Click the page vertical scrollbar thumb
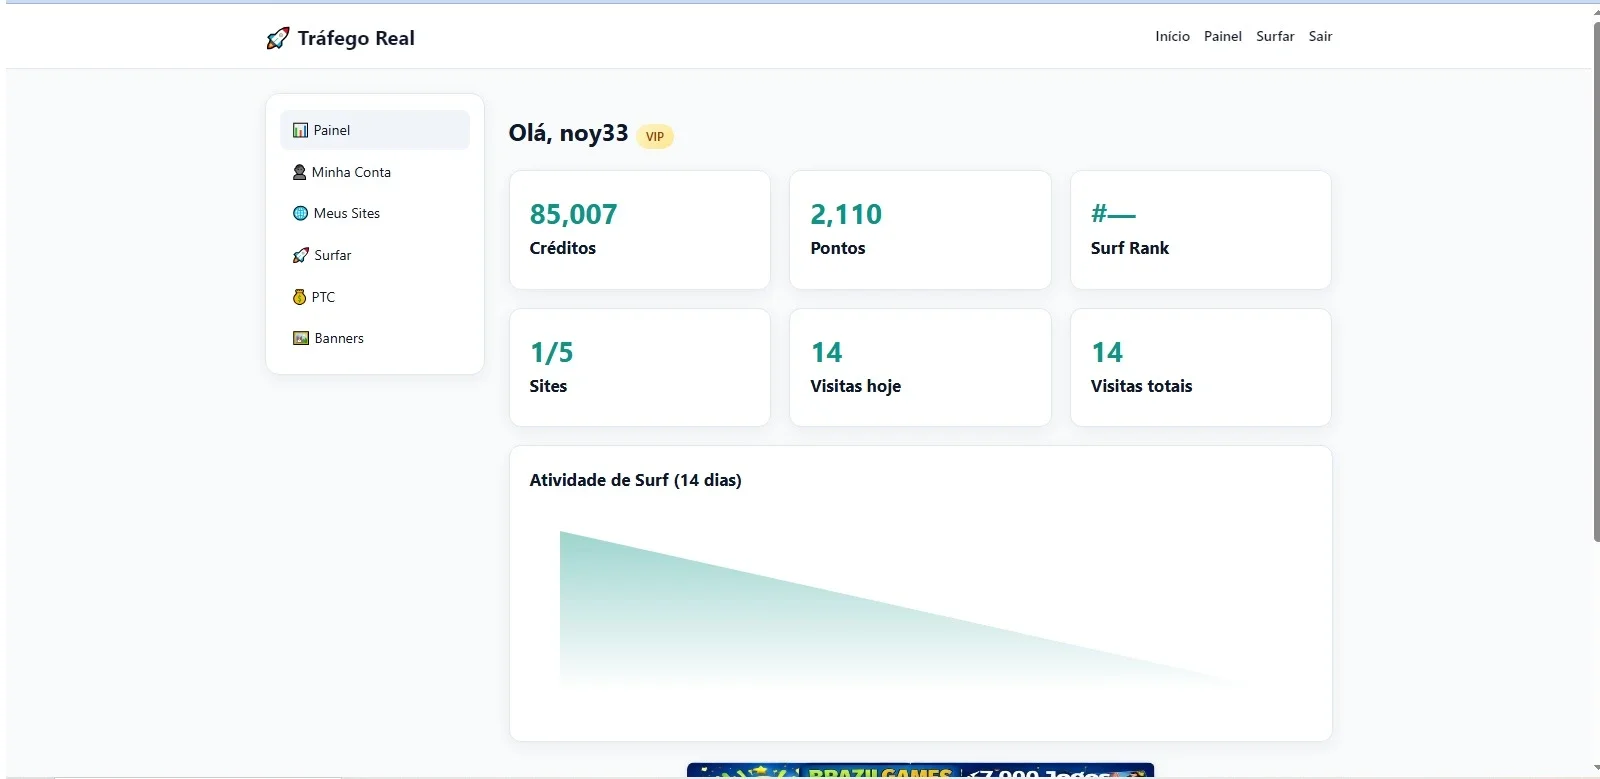 click(x=1596, y=281)
